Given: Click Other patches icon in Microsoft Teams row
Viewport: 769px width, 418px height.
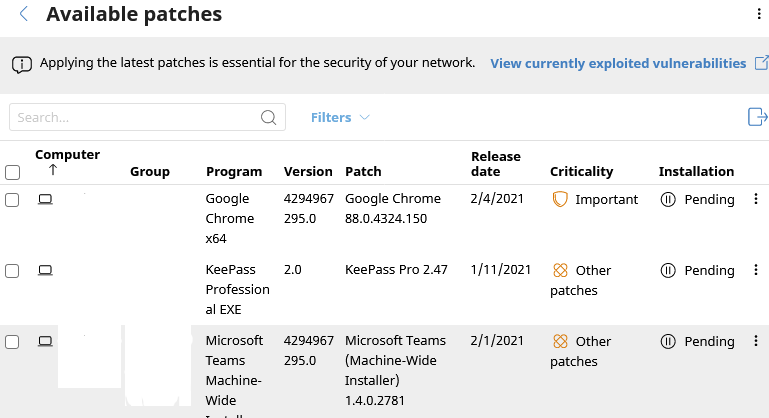Looking at the screenshot, I should pyautogui.click(x=560, y=341).
